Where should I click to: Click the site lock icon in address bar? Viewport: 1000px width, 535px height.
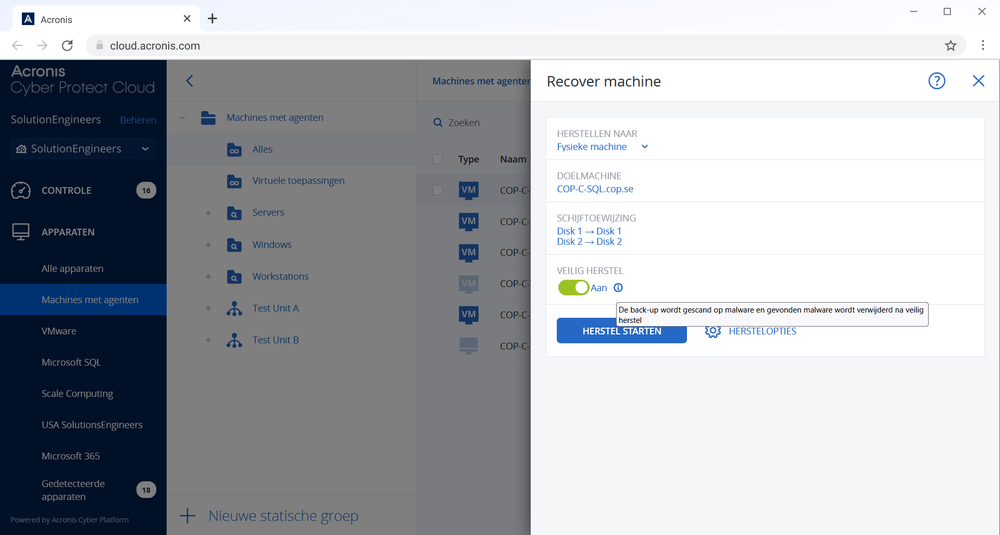click(99, 45)
